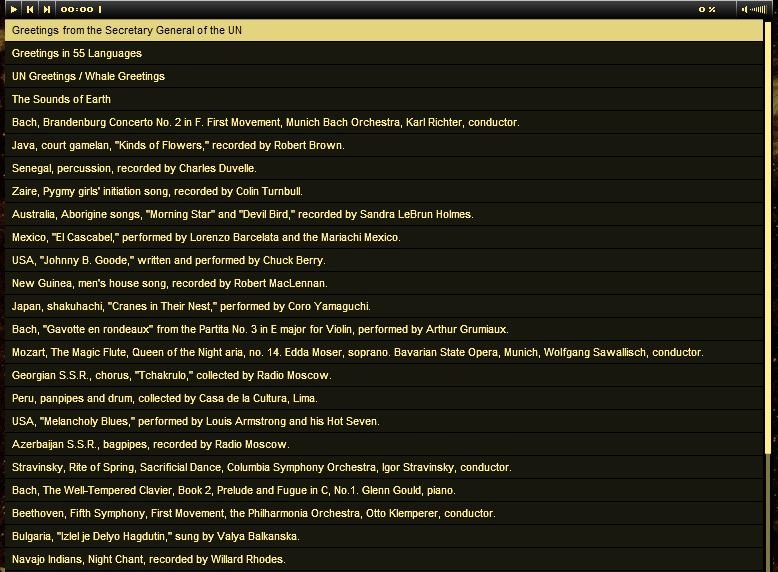Play Beethoven Fifth Symphony First Movement

click(x=384, y=513)
